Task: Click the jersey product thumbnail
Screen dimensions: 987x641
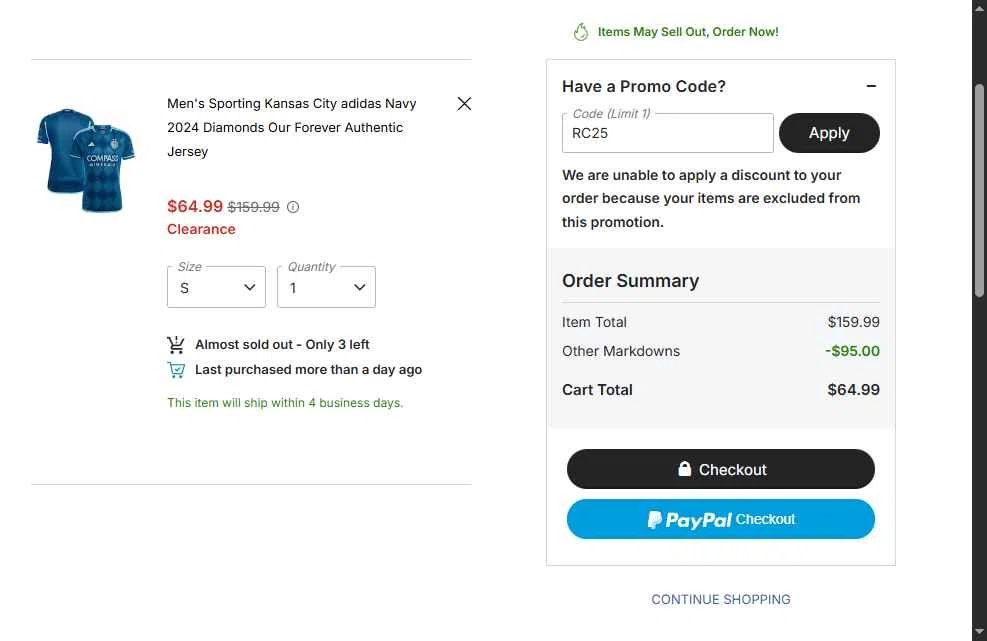Action: click(x=85, y=160)
